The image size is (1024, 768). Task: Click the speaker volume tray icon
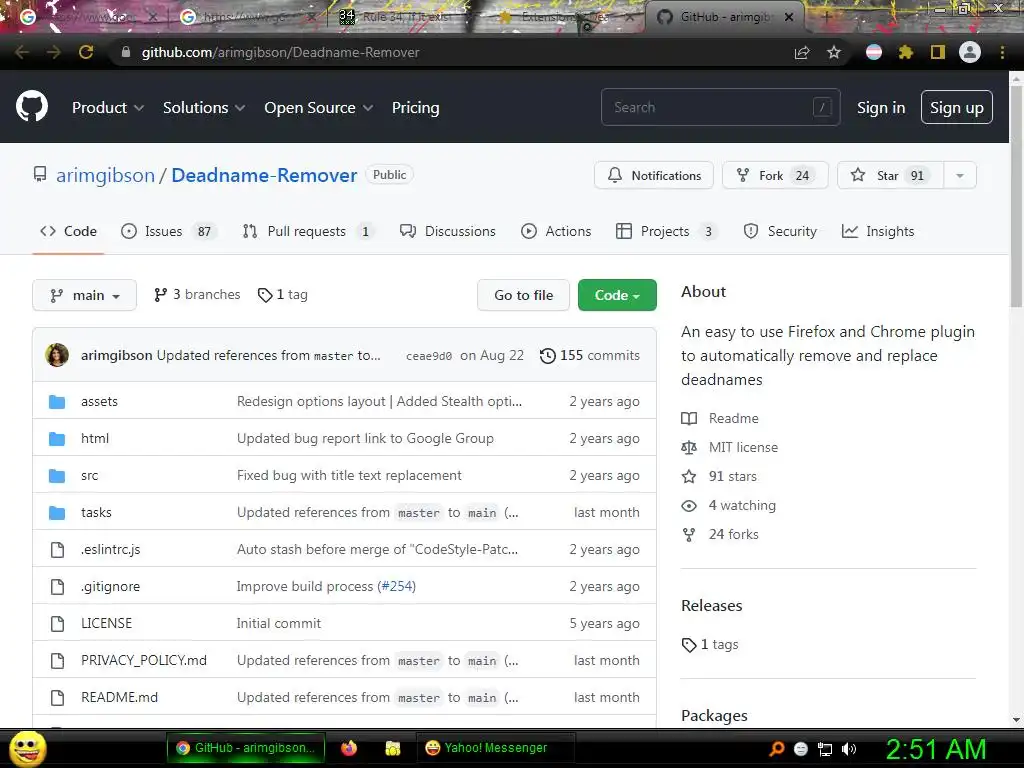849,749
